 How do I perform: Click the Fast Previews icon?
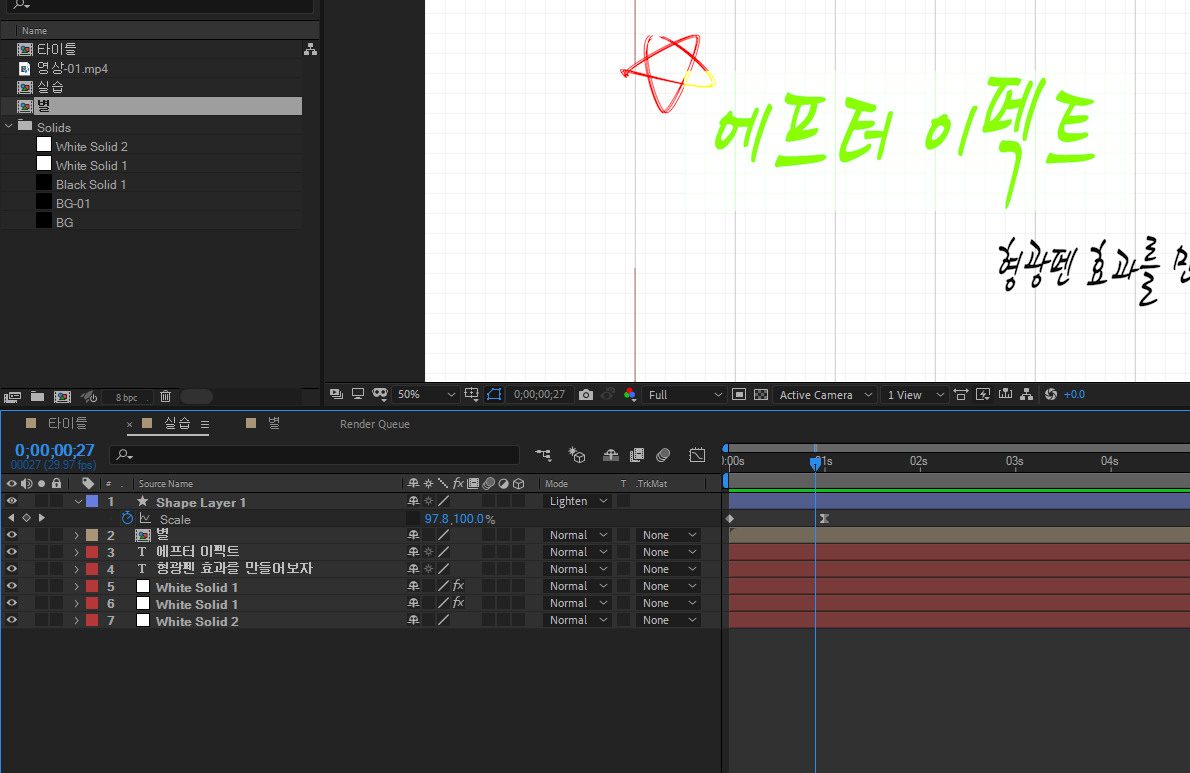tap(983, 394)
